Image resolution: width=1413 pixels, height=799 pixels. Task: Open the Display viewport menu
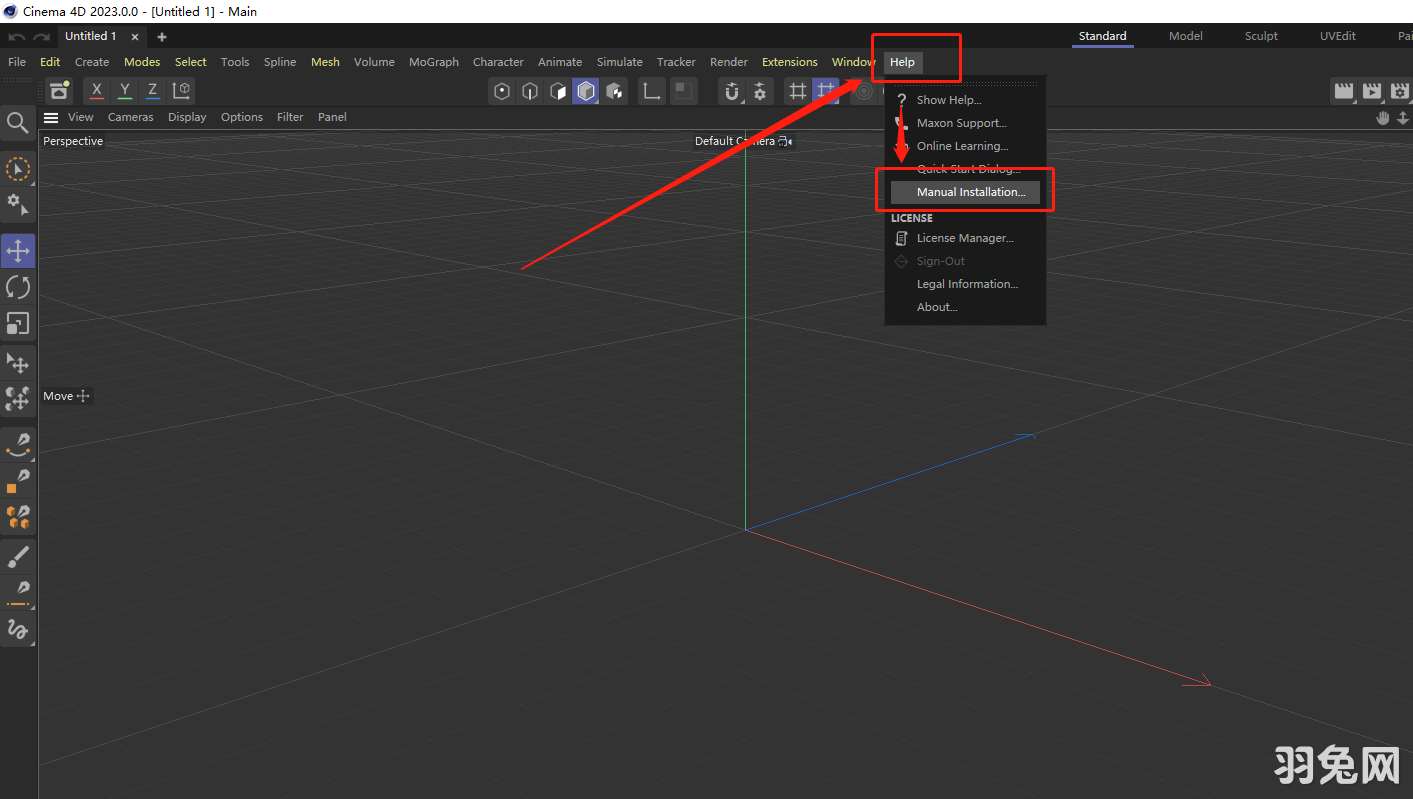[187, 117]
